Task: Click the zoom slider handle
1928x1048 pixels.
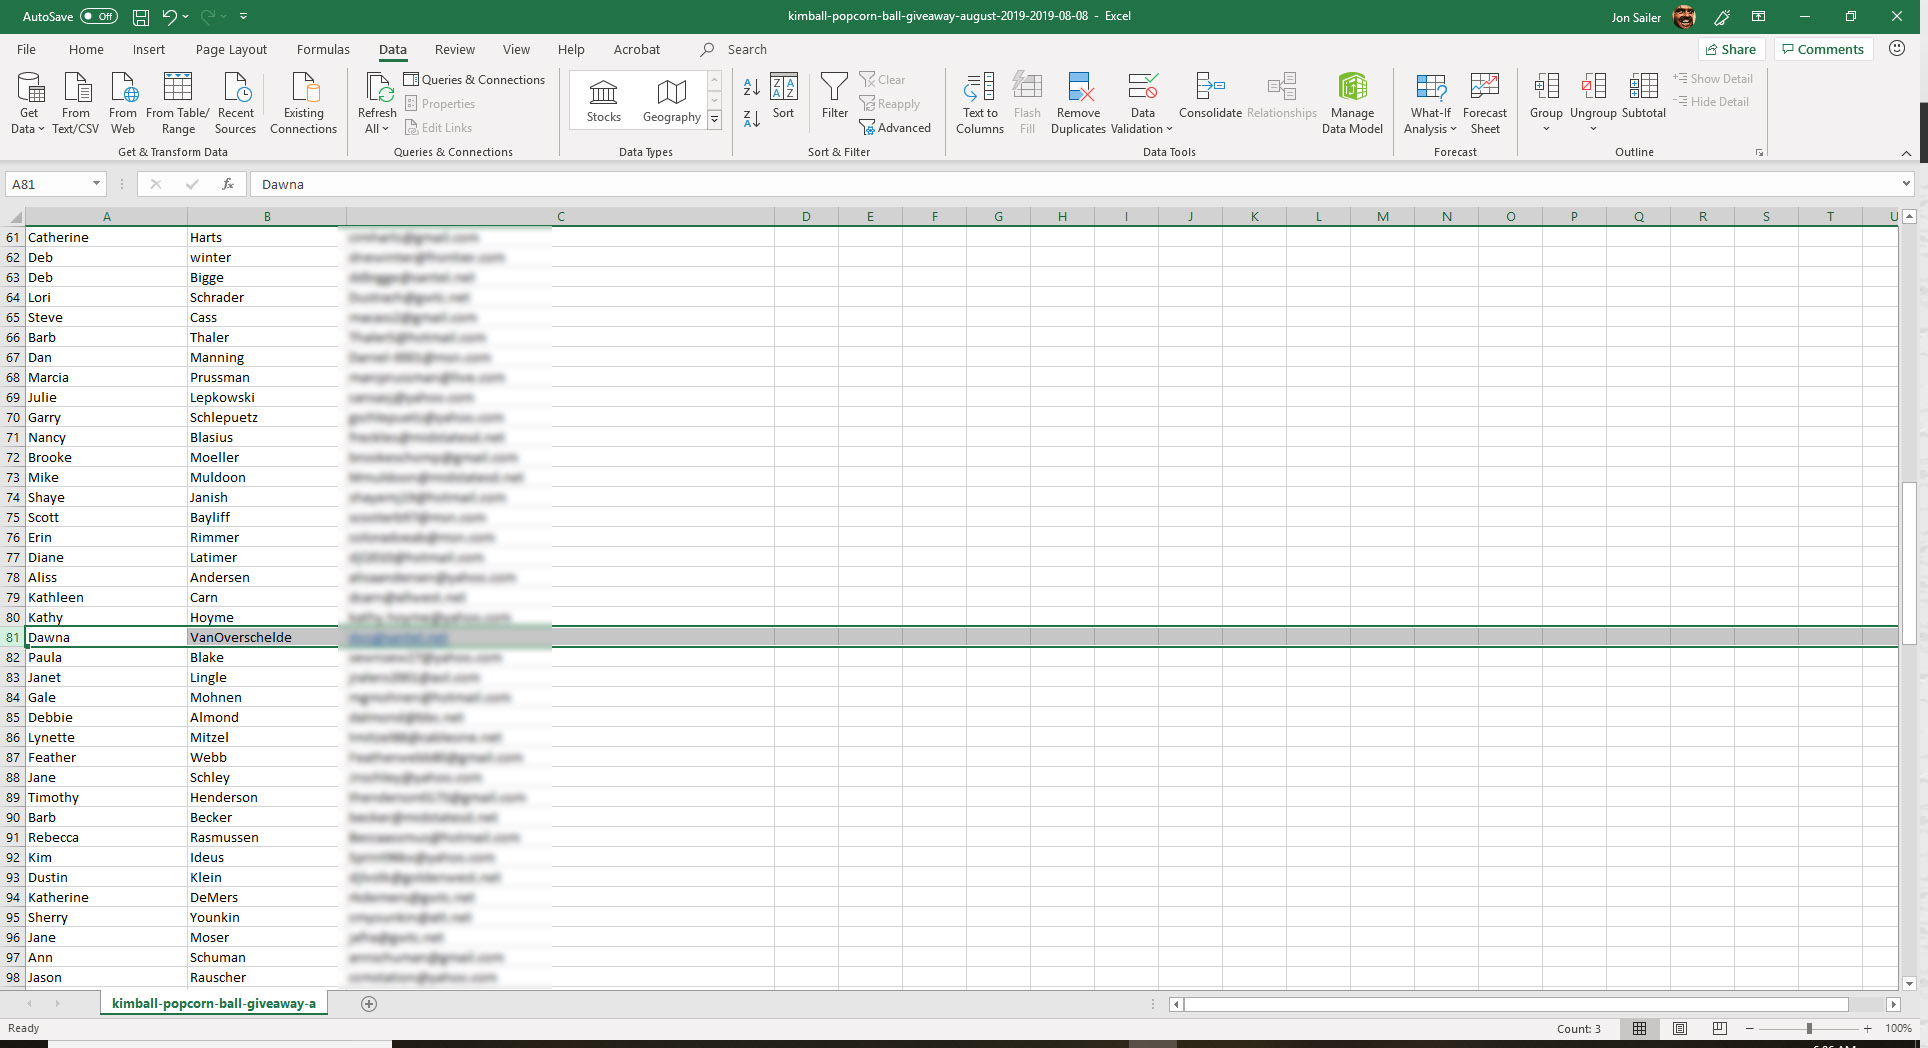Action: (1809, 1028)
